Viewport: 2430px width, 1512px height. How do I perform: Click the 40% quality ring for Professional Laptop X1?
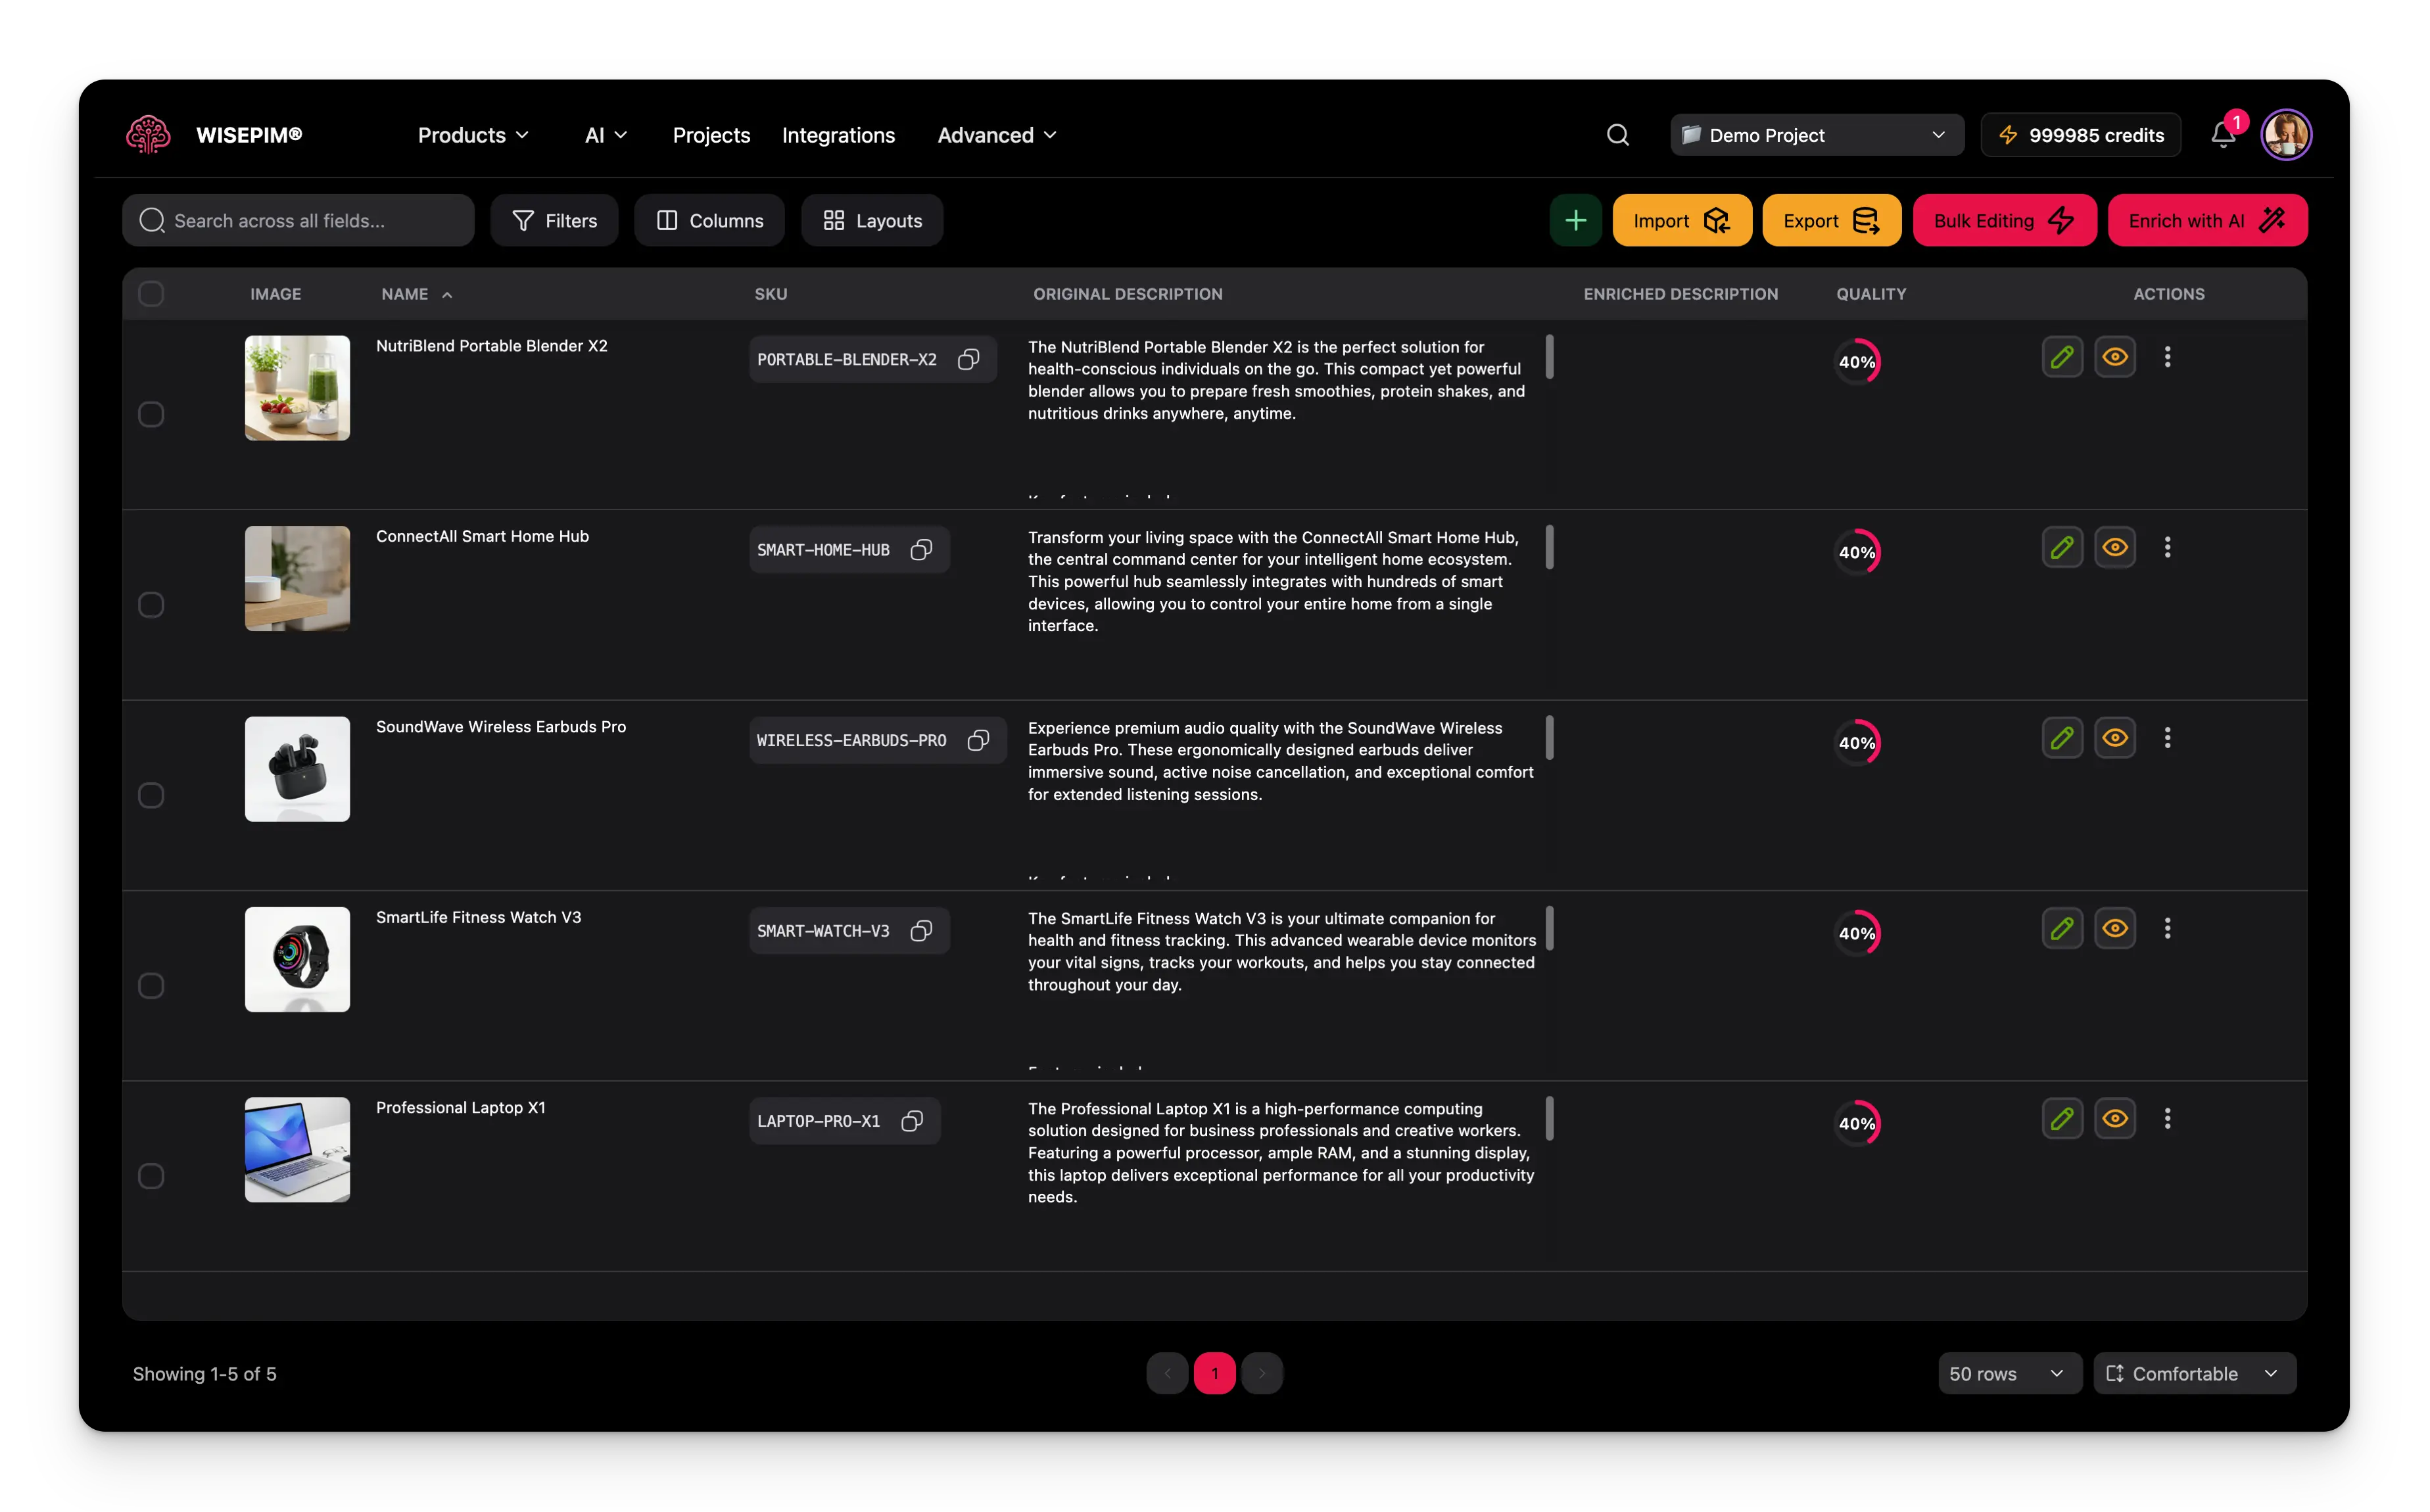coord(1858,1122)
